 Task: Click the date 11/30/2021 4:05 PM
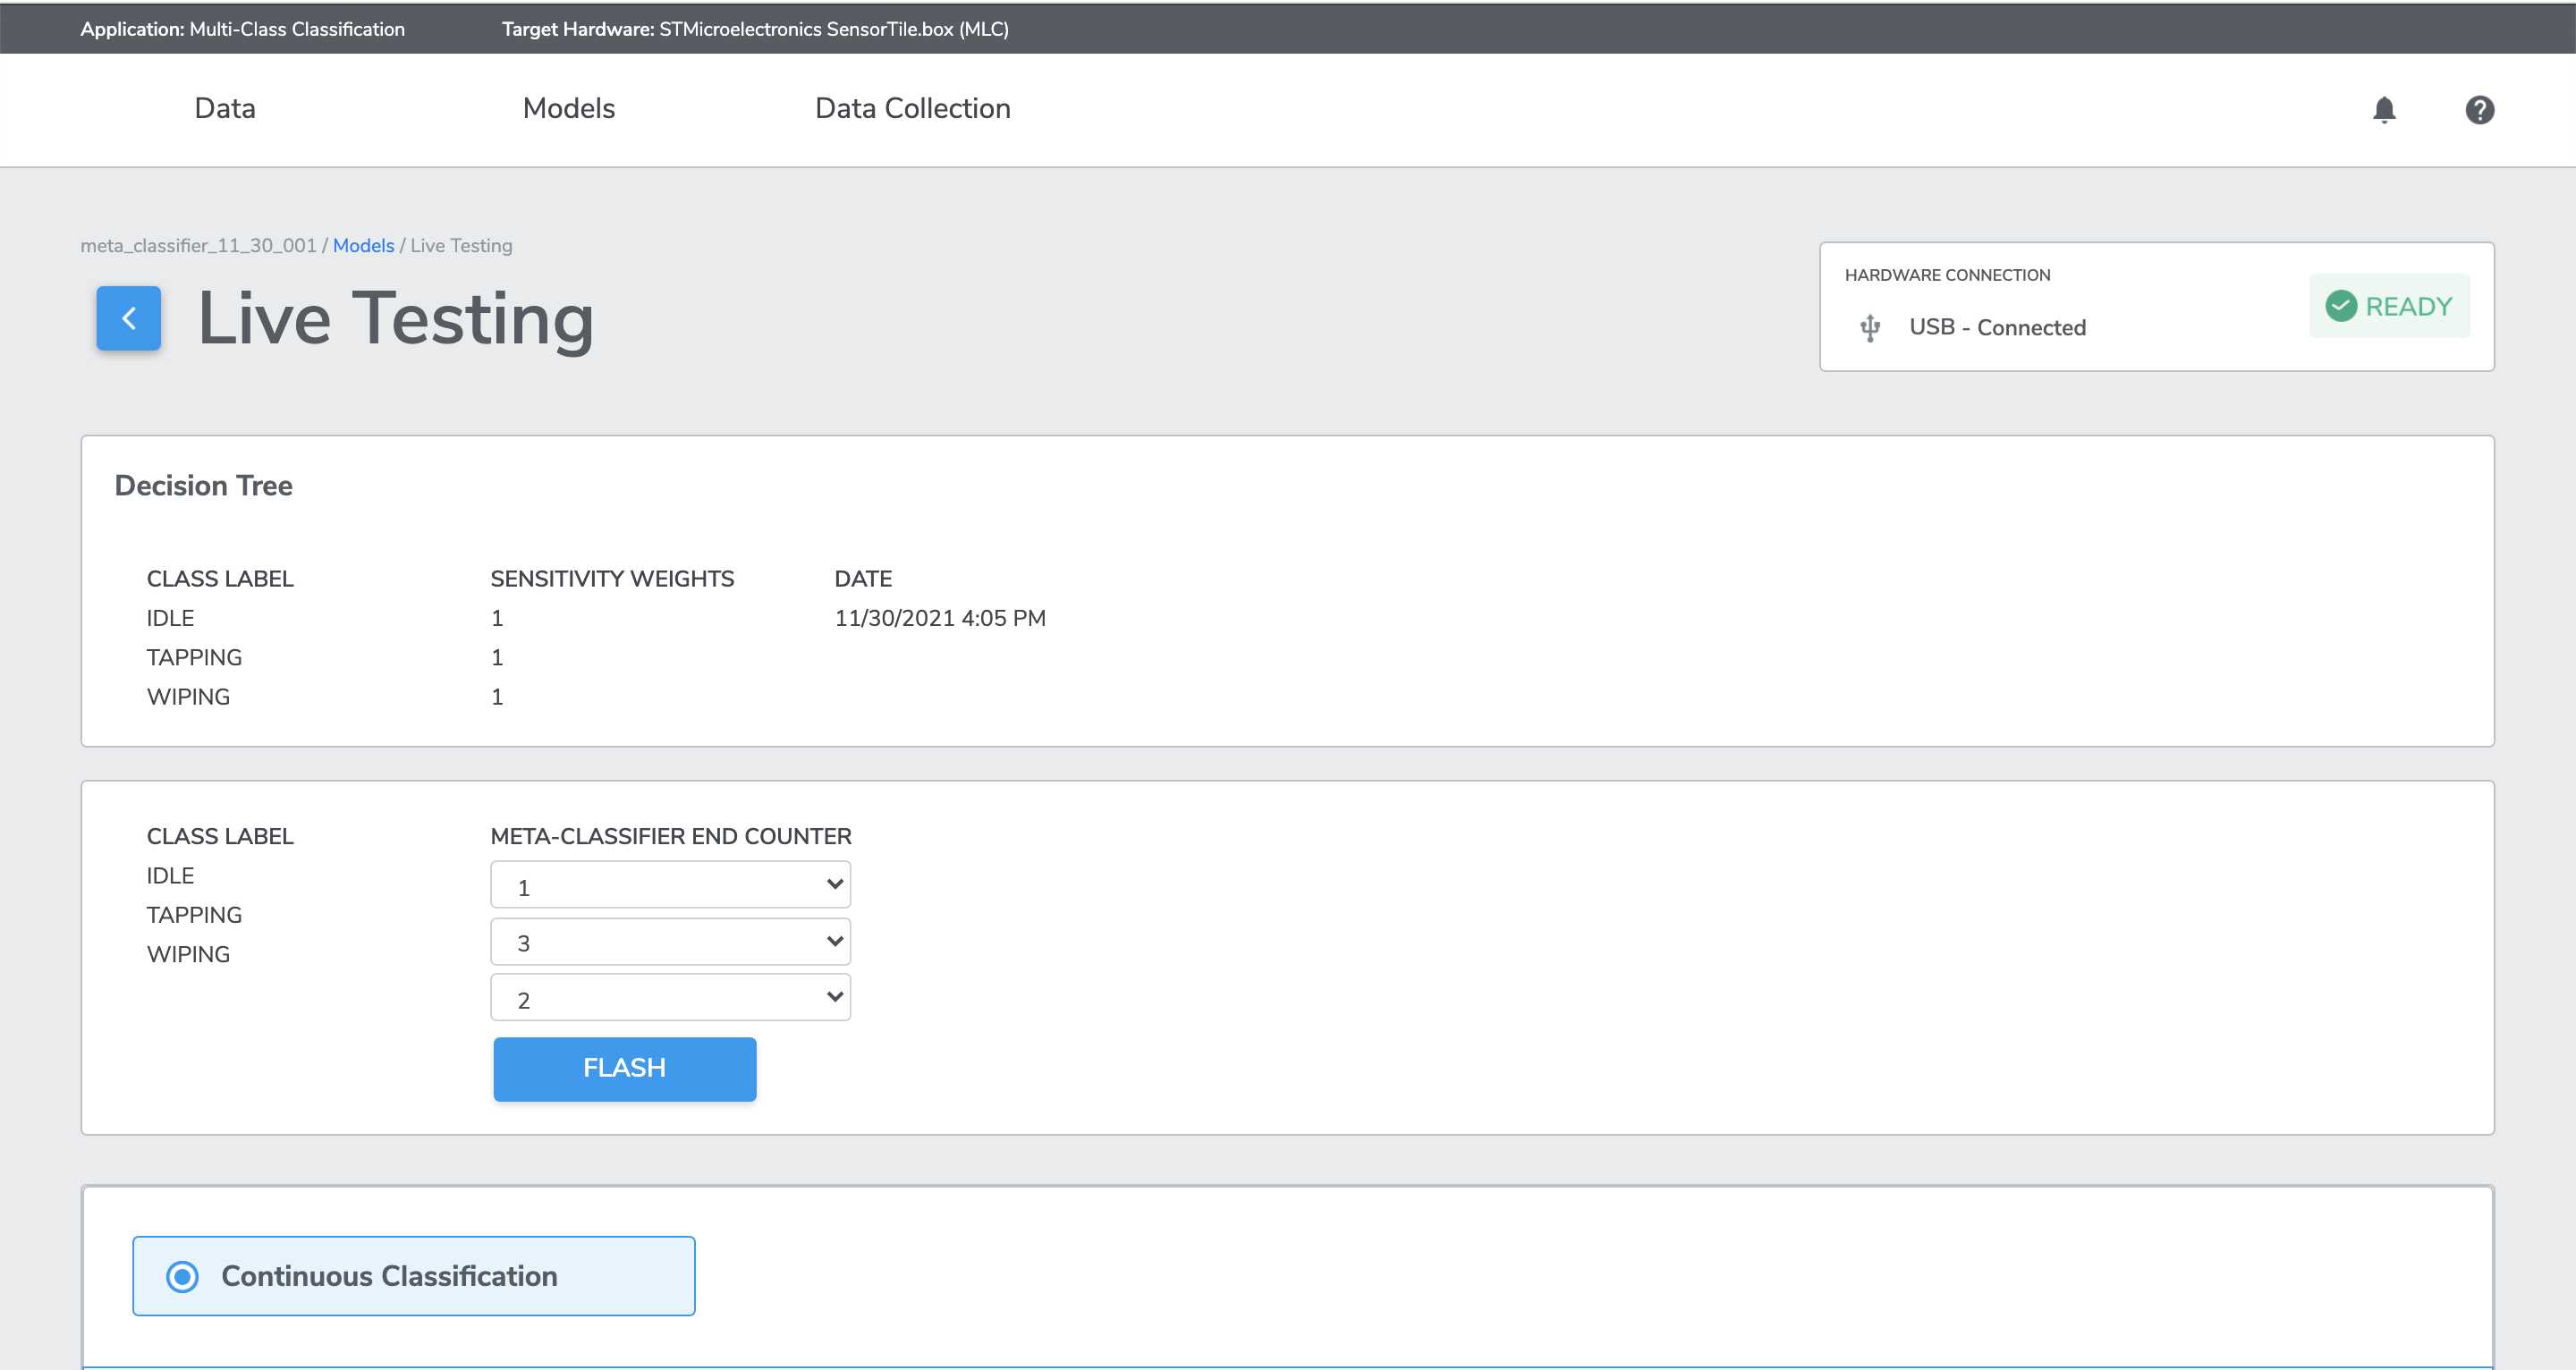940,618
